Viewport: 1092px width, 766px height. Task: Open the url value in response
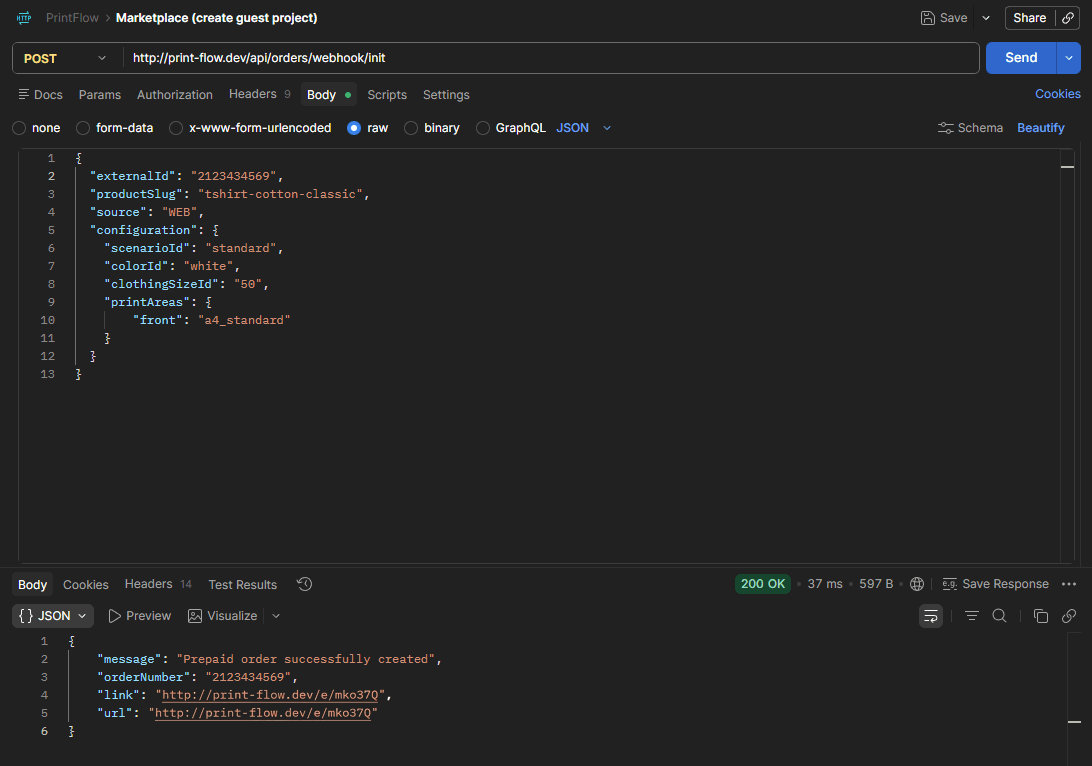tap(263, 713)
